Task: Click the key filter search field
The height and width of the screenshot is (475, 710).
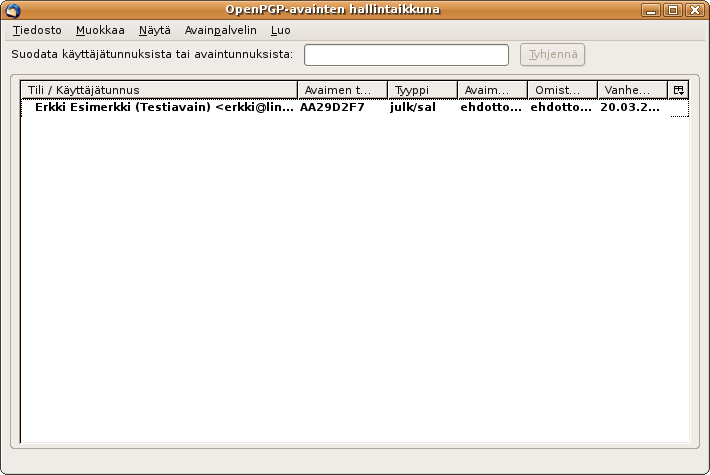Action: (406, 54)
